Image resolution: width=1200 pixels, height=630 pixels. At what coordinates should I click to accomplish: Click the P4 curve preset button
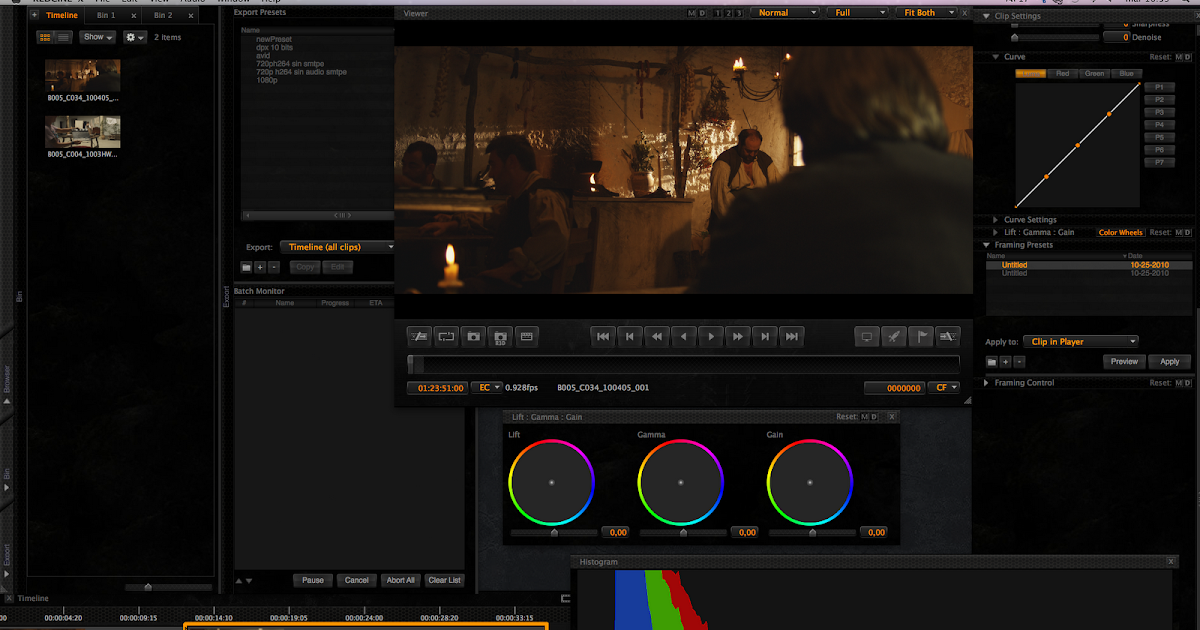pos(1159,125)
